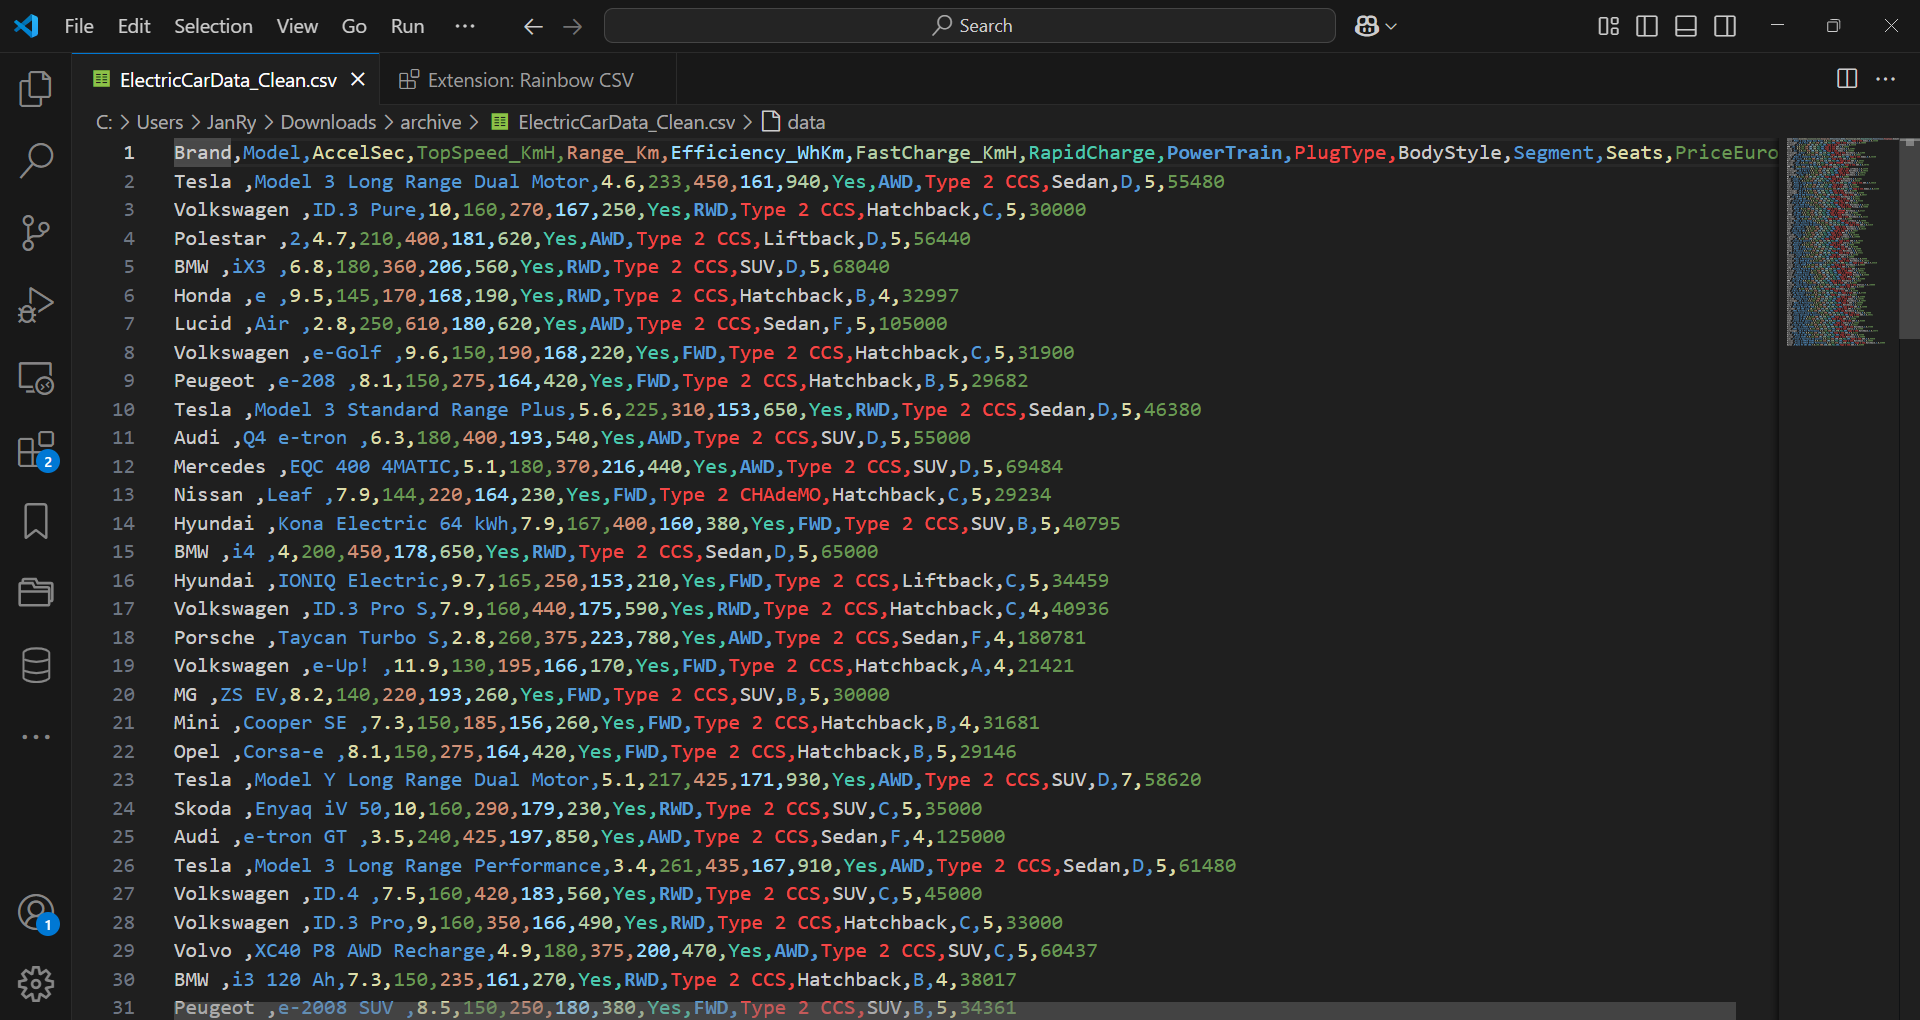This screenshot has width=1920, height=1020.
Task: Open the Manage gear settings icon
Action: [36, 984]
